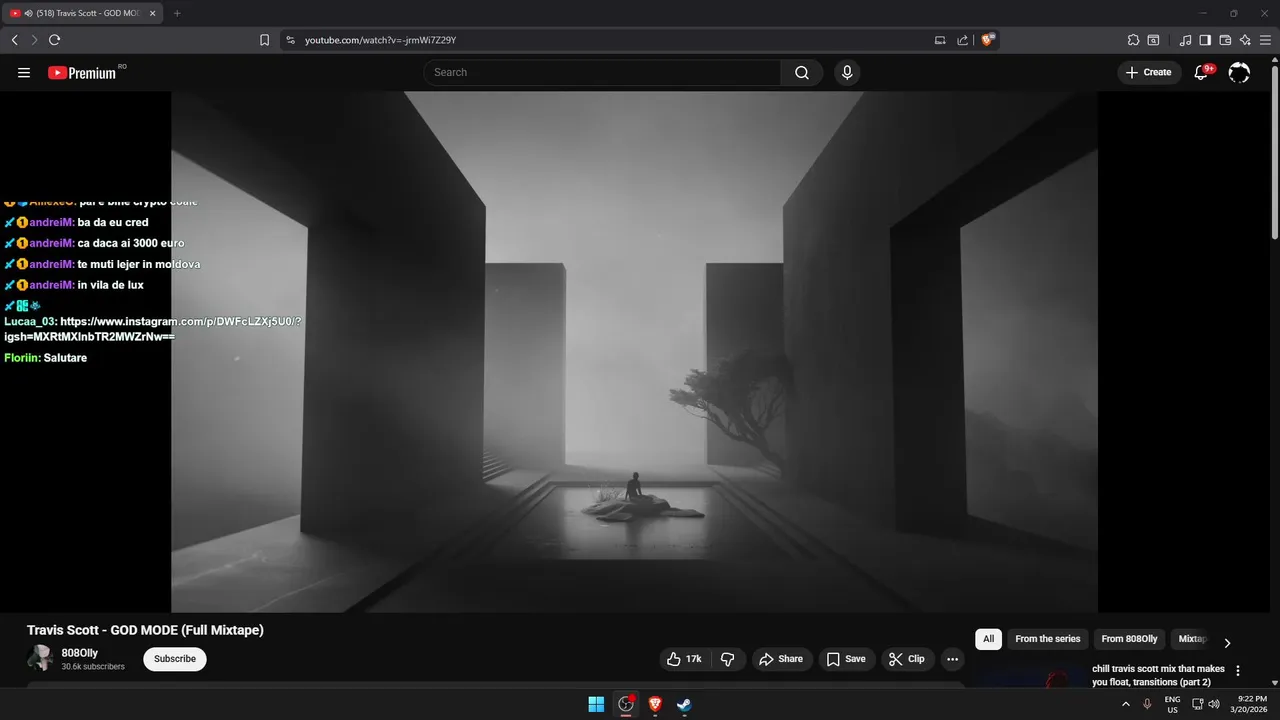Open Brave Wallet icon
This screenshot has height=720, width=1280.
[x=1225, y=40]
